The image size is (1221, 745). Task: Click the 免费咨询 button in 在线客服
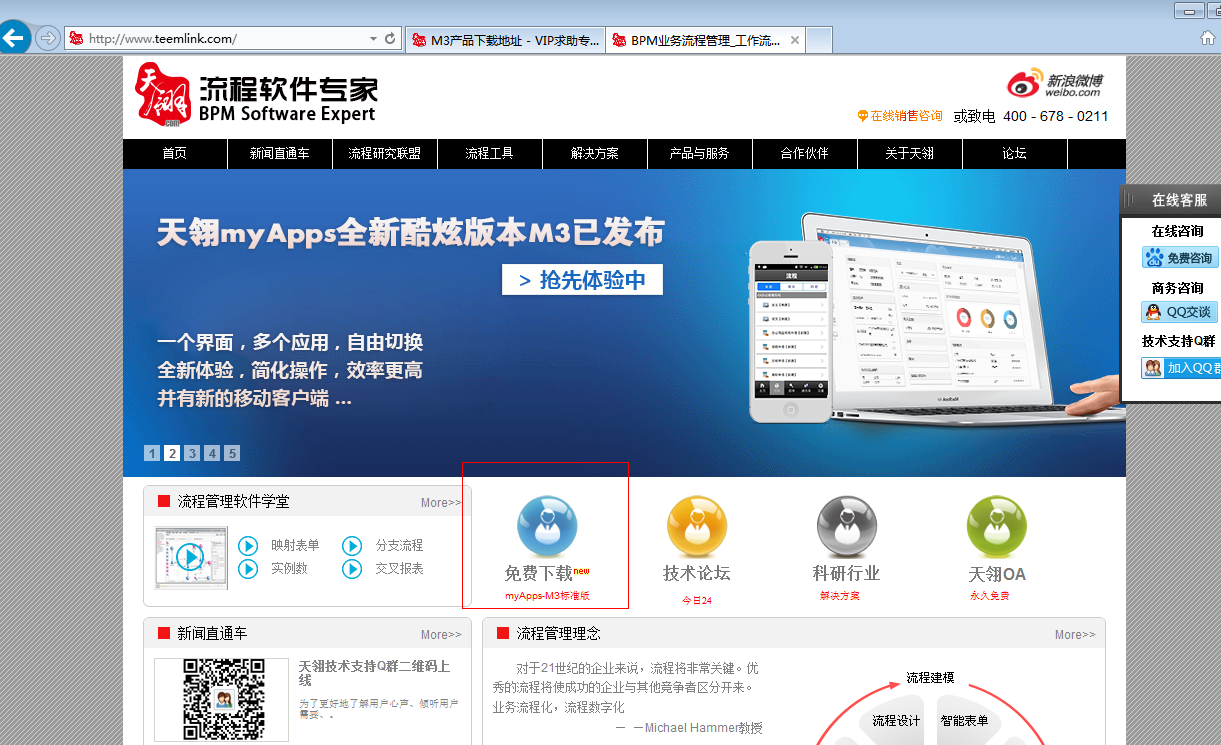(x=1181, y=258)
